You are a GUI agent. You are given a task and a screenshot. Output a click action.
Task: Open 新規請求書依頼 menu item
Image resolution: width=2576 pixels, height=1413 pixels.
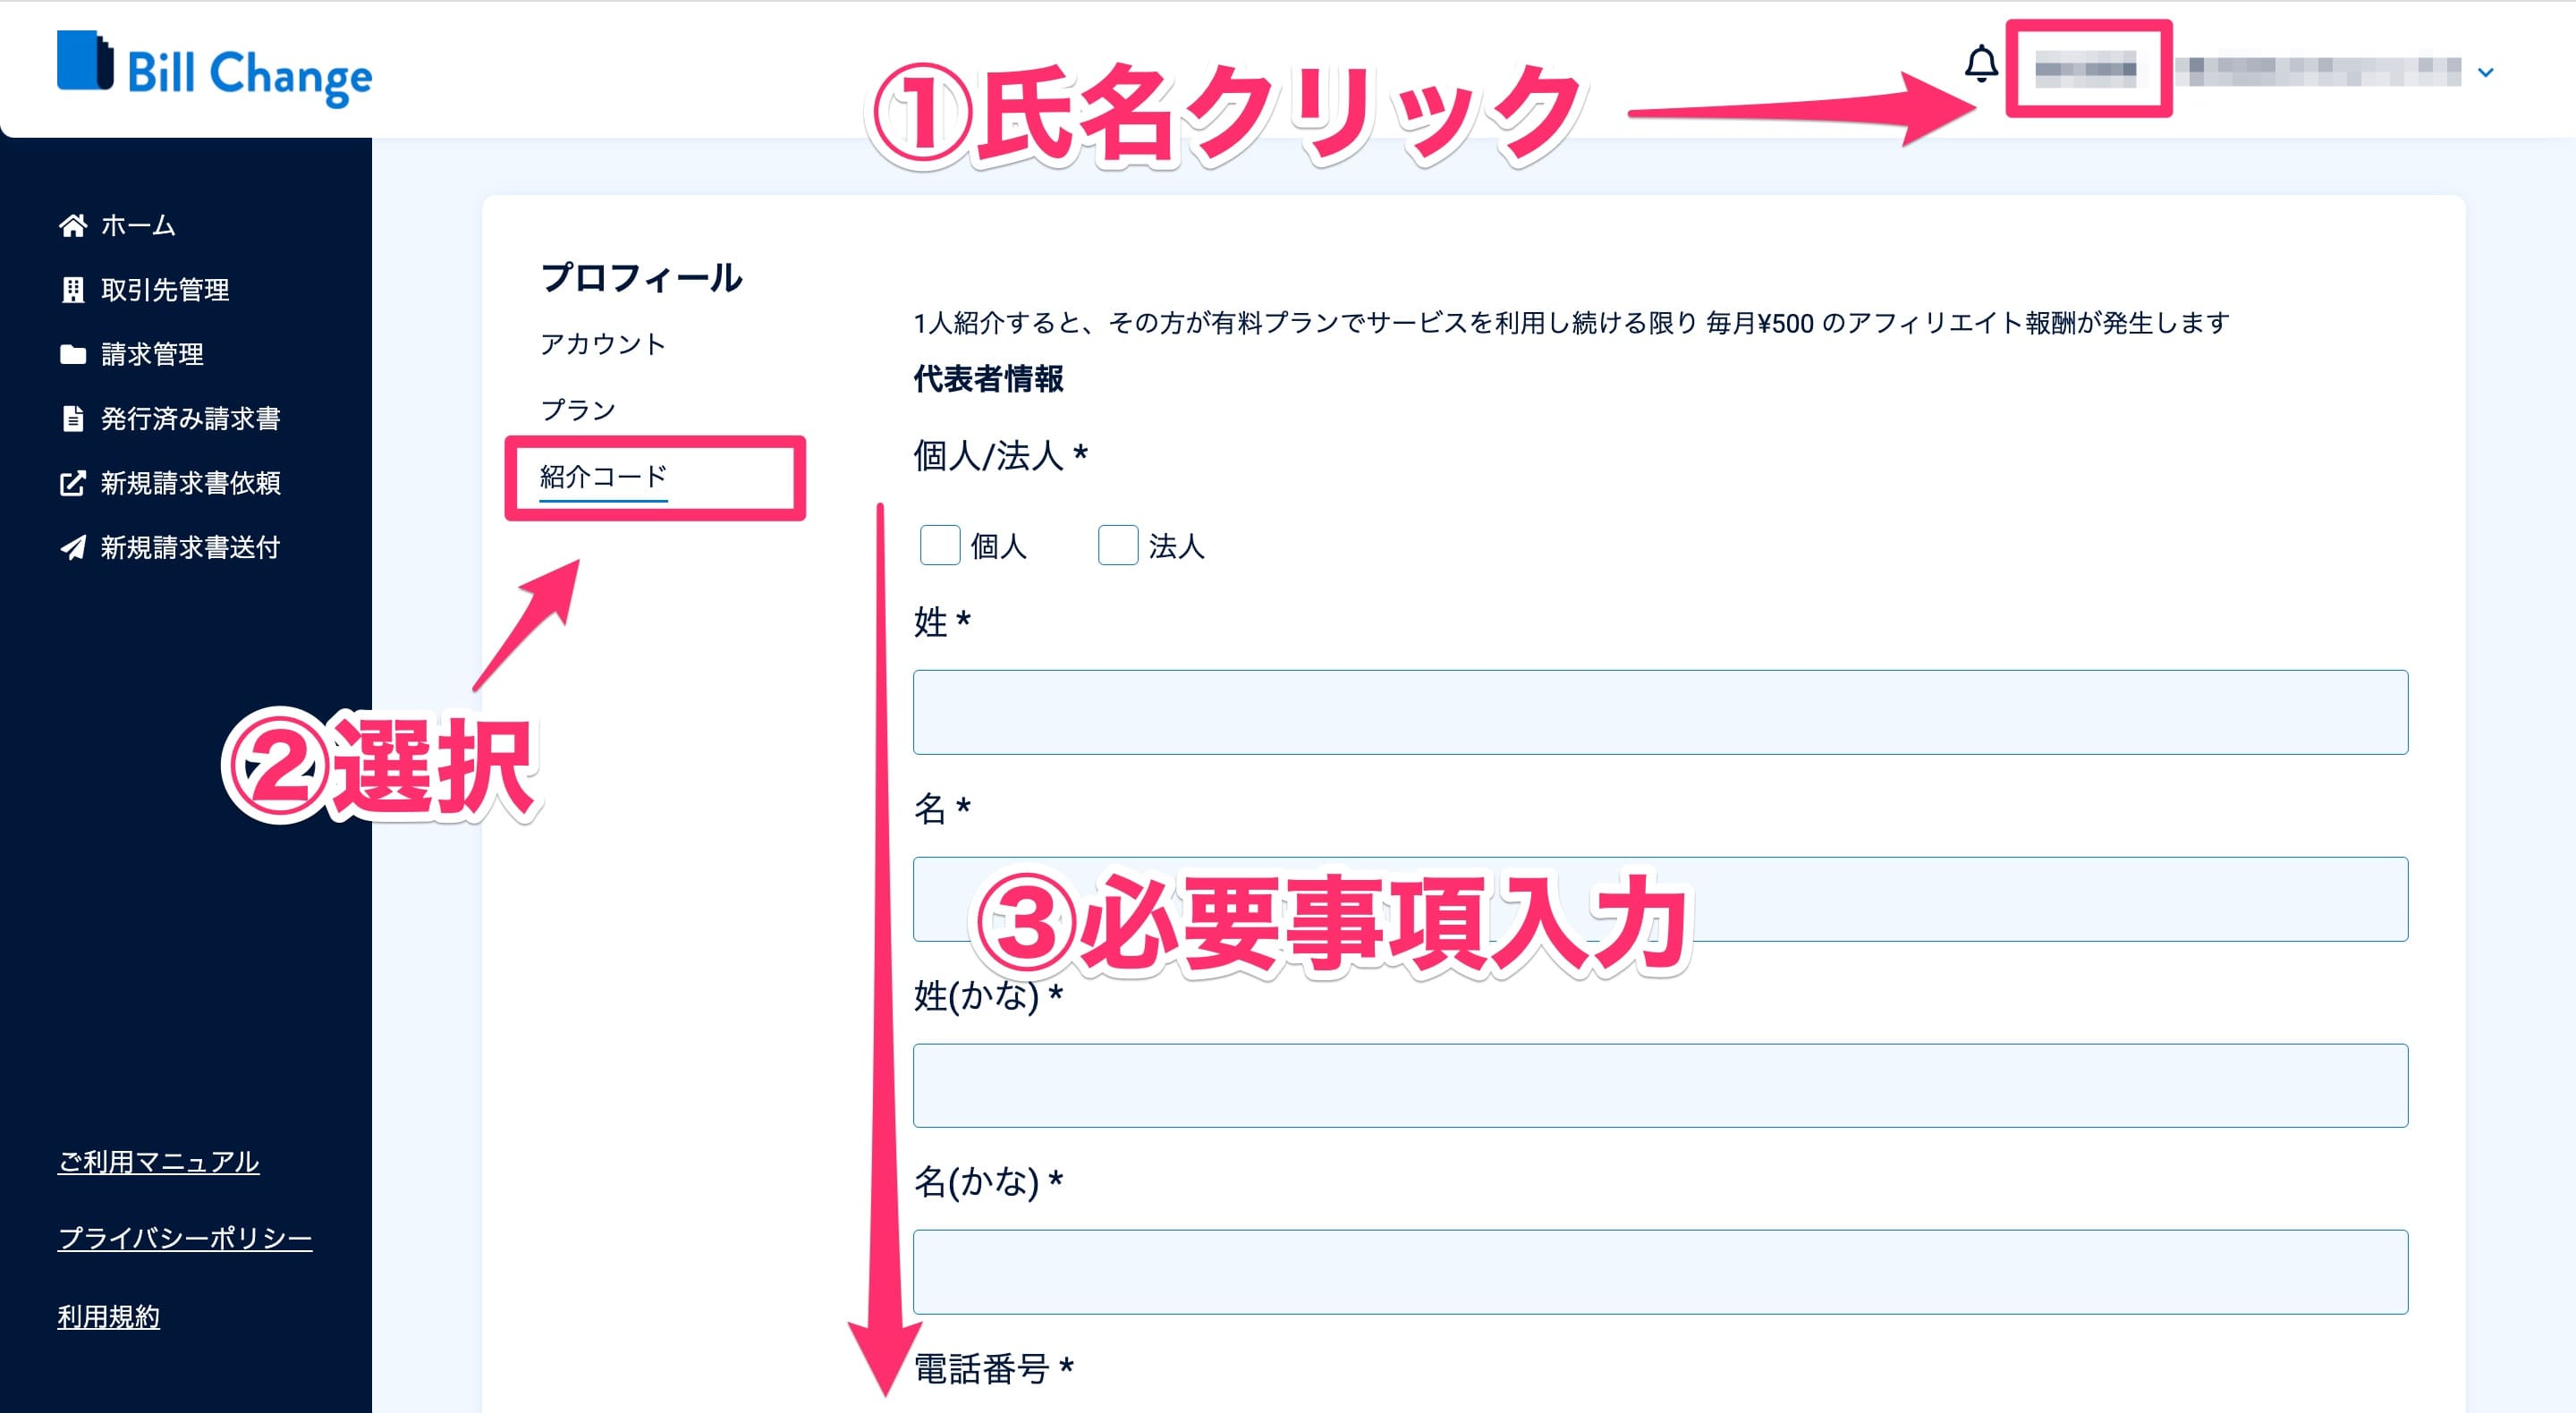[190, 483]
